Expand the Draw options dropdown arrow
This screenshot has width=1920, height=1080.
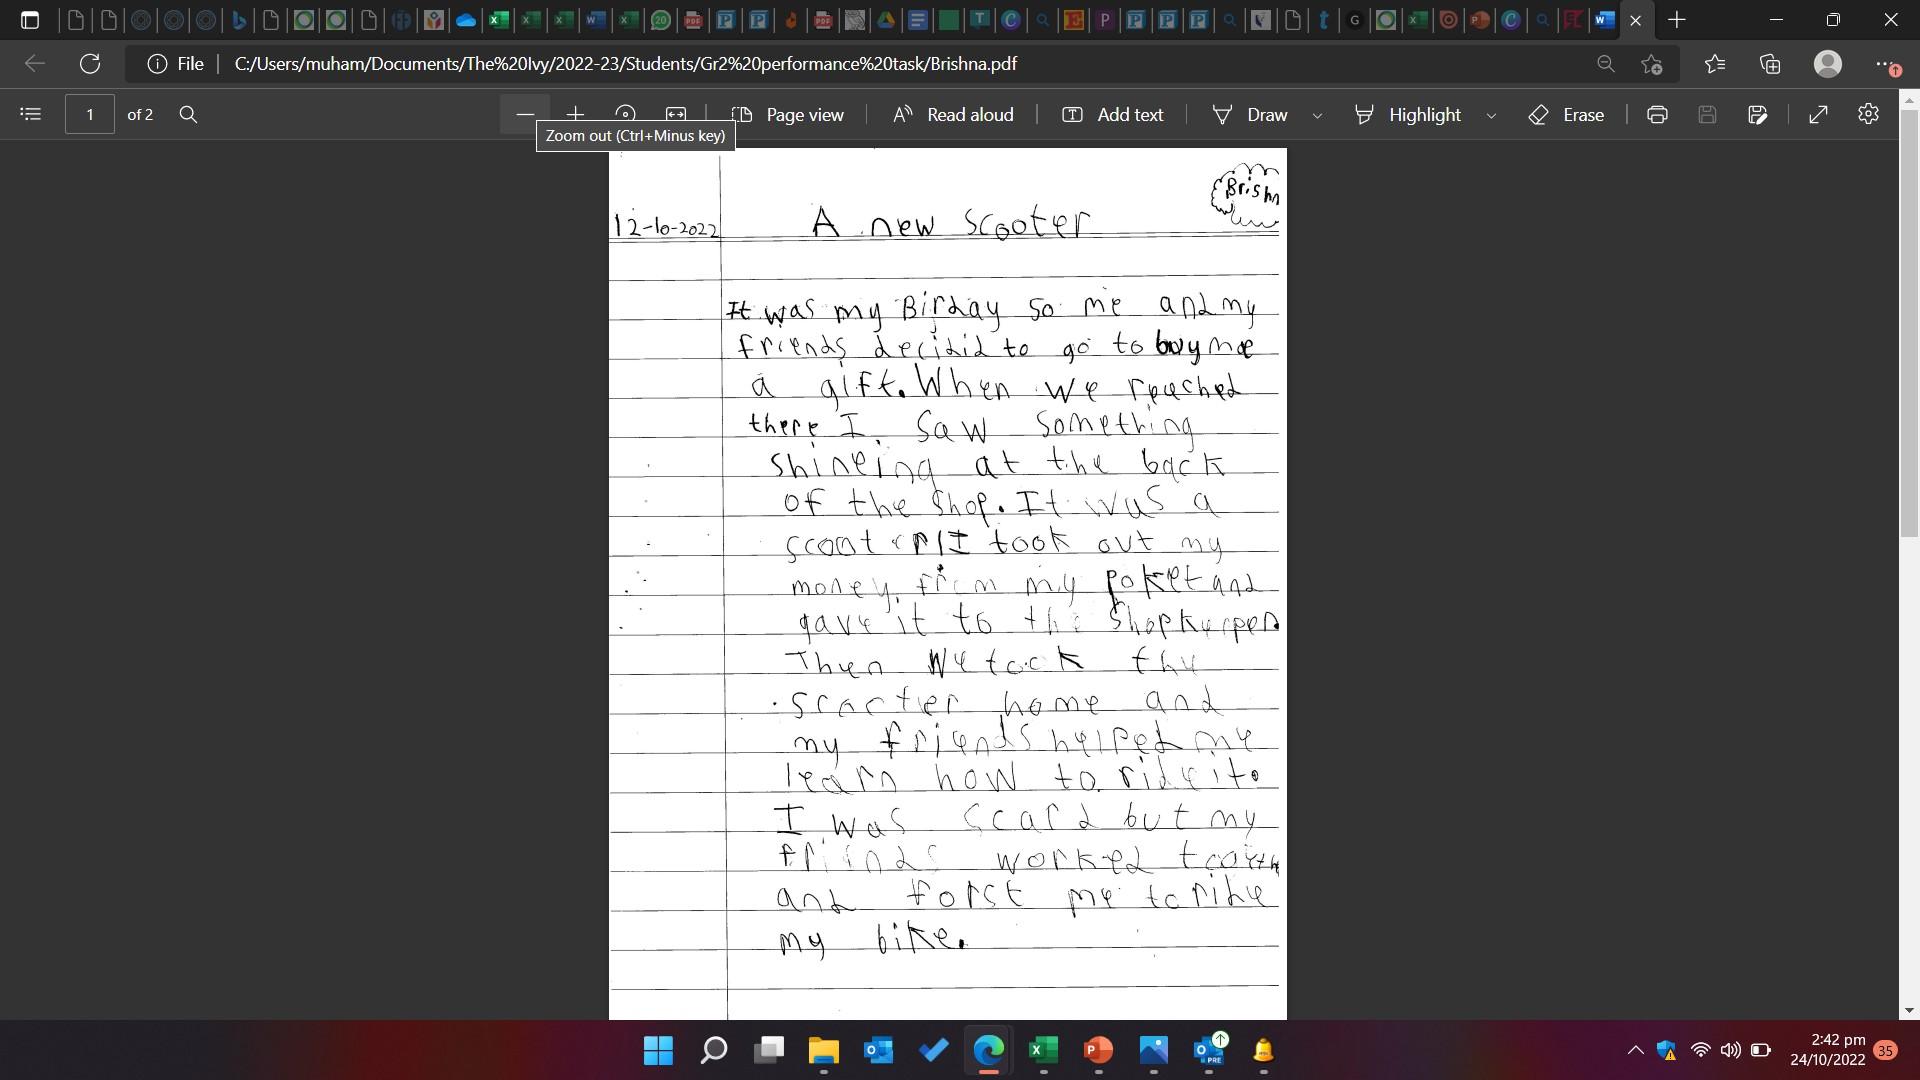pos(1317,115)
